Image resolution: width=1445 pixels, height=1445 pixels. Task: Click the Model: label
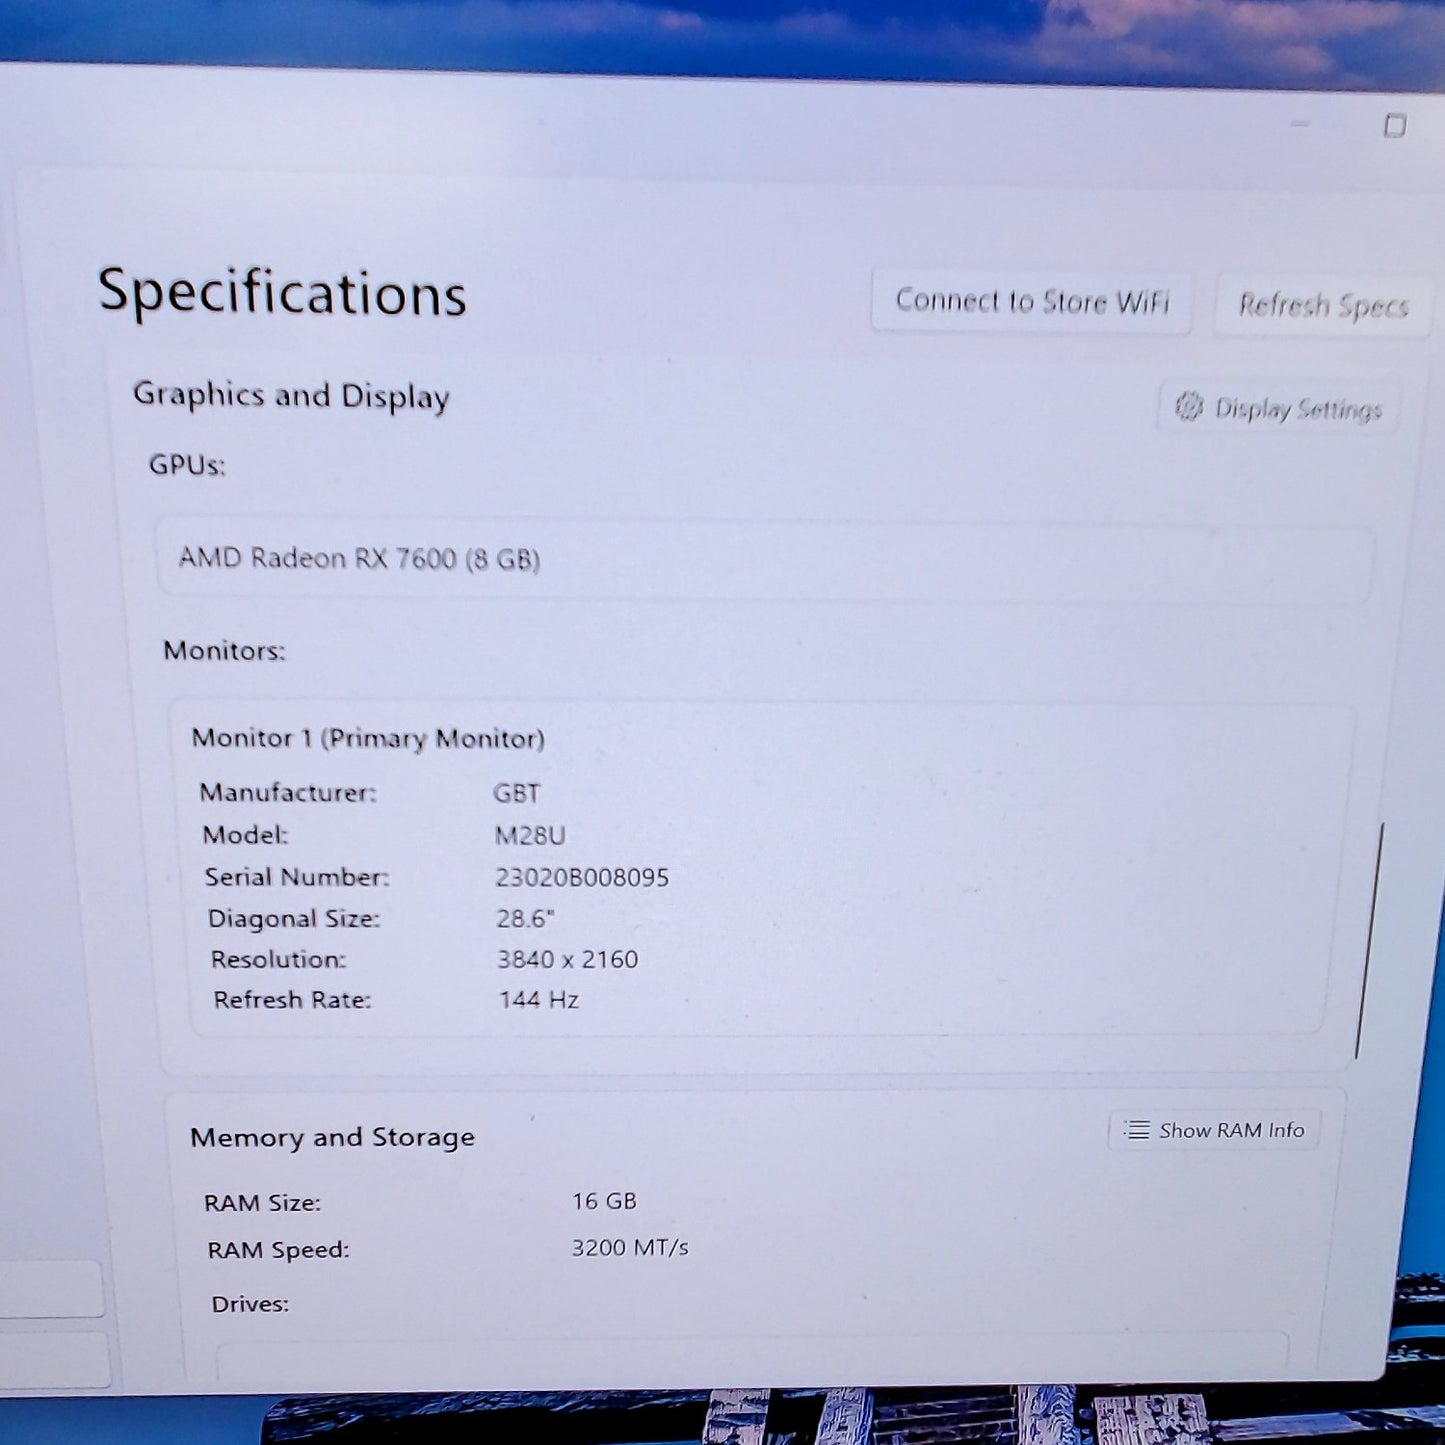245,835
